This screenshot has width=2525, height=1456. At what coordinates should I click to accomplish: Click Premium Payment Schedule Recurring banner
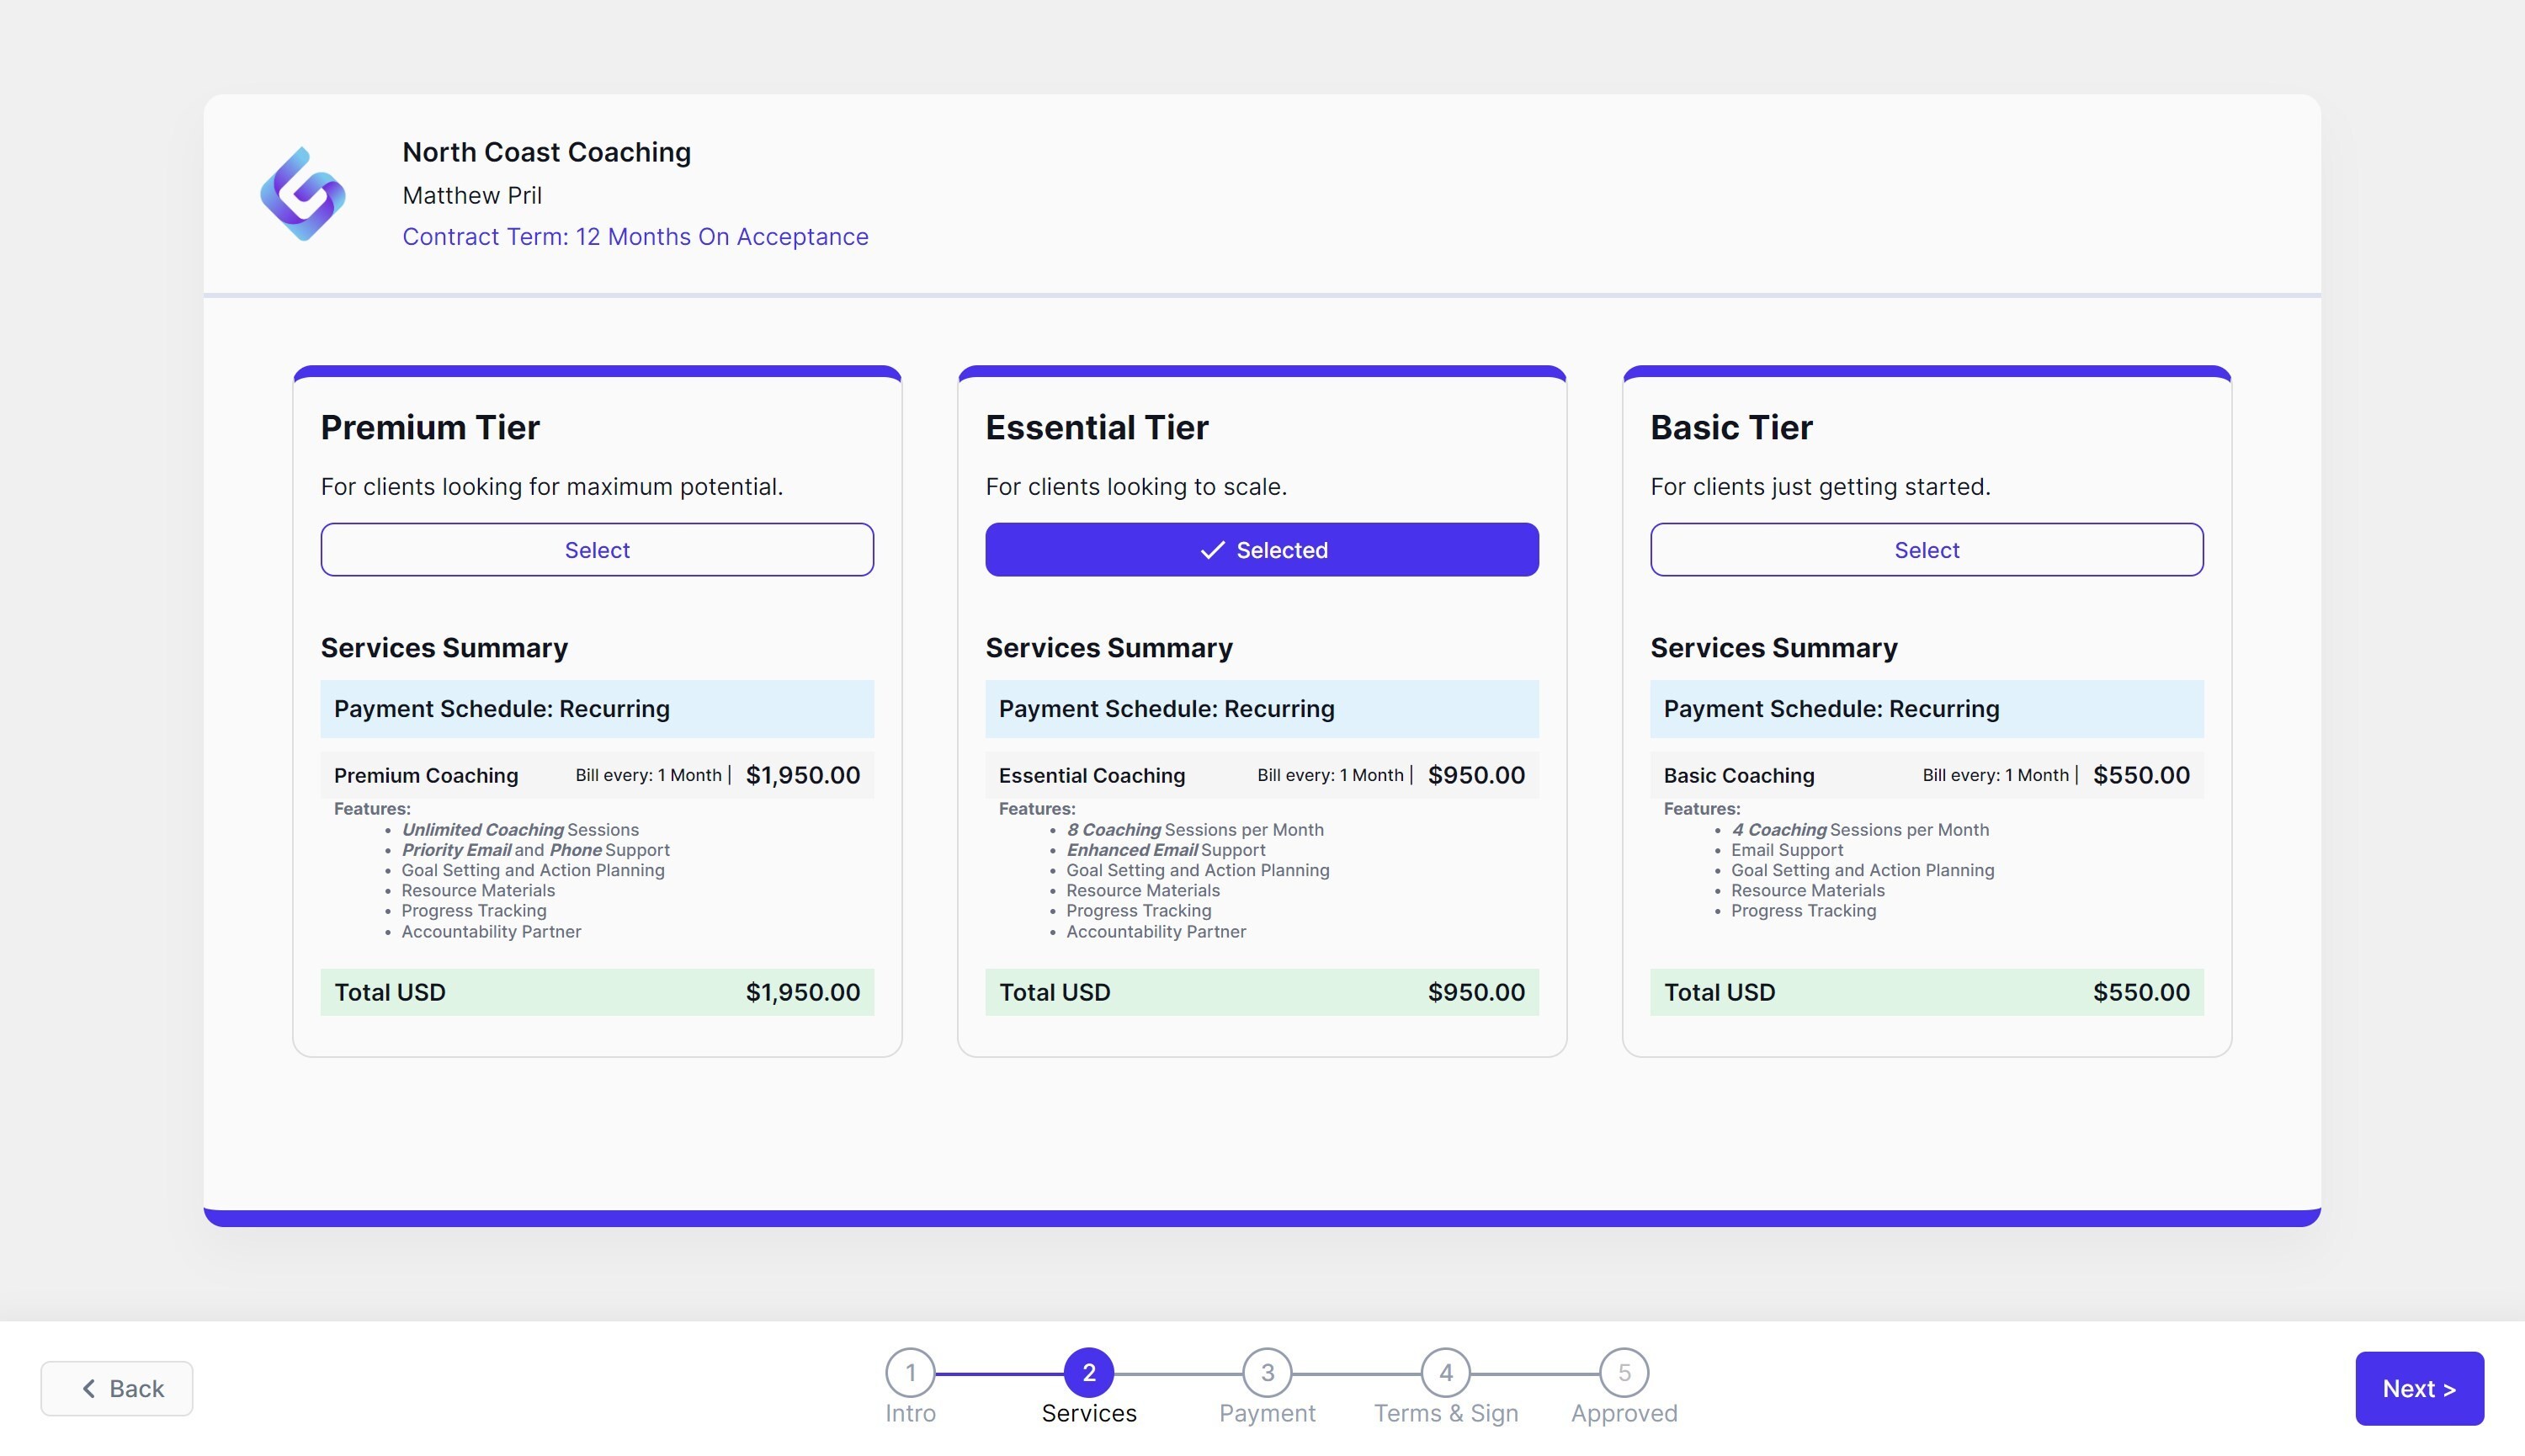pyautogui.click(x=597, y=709)
